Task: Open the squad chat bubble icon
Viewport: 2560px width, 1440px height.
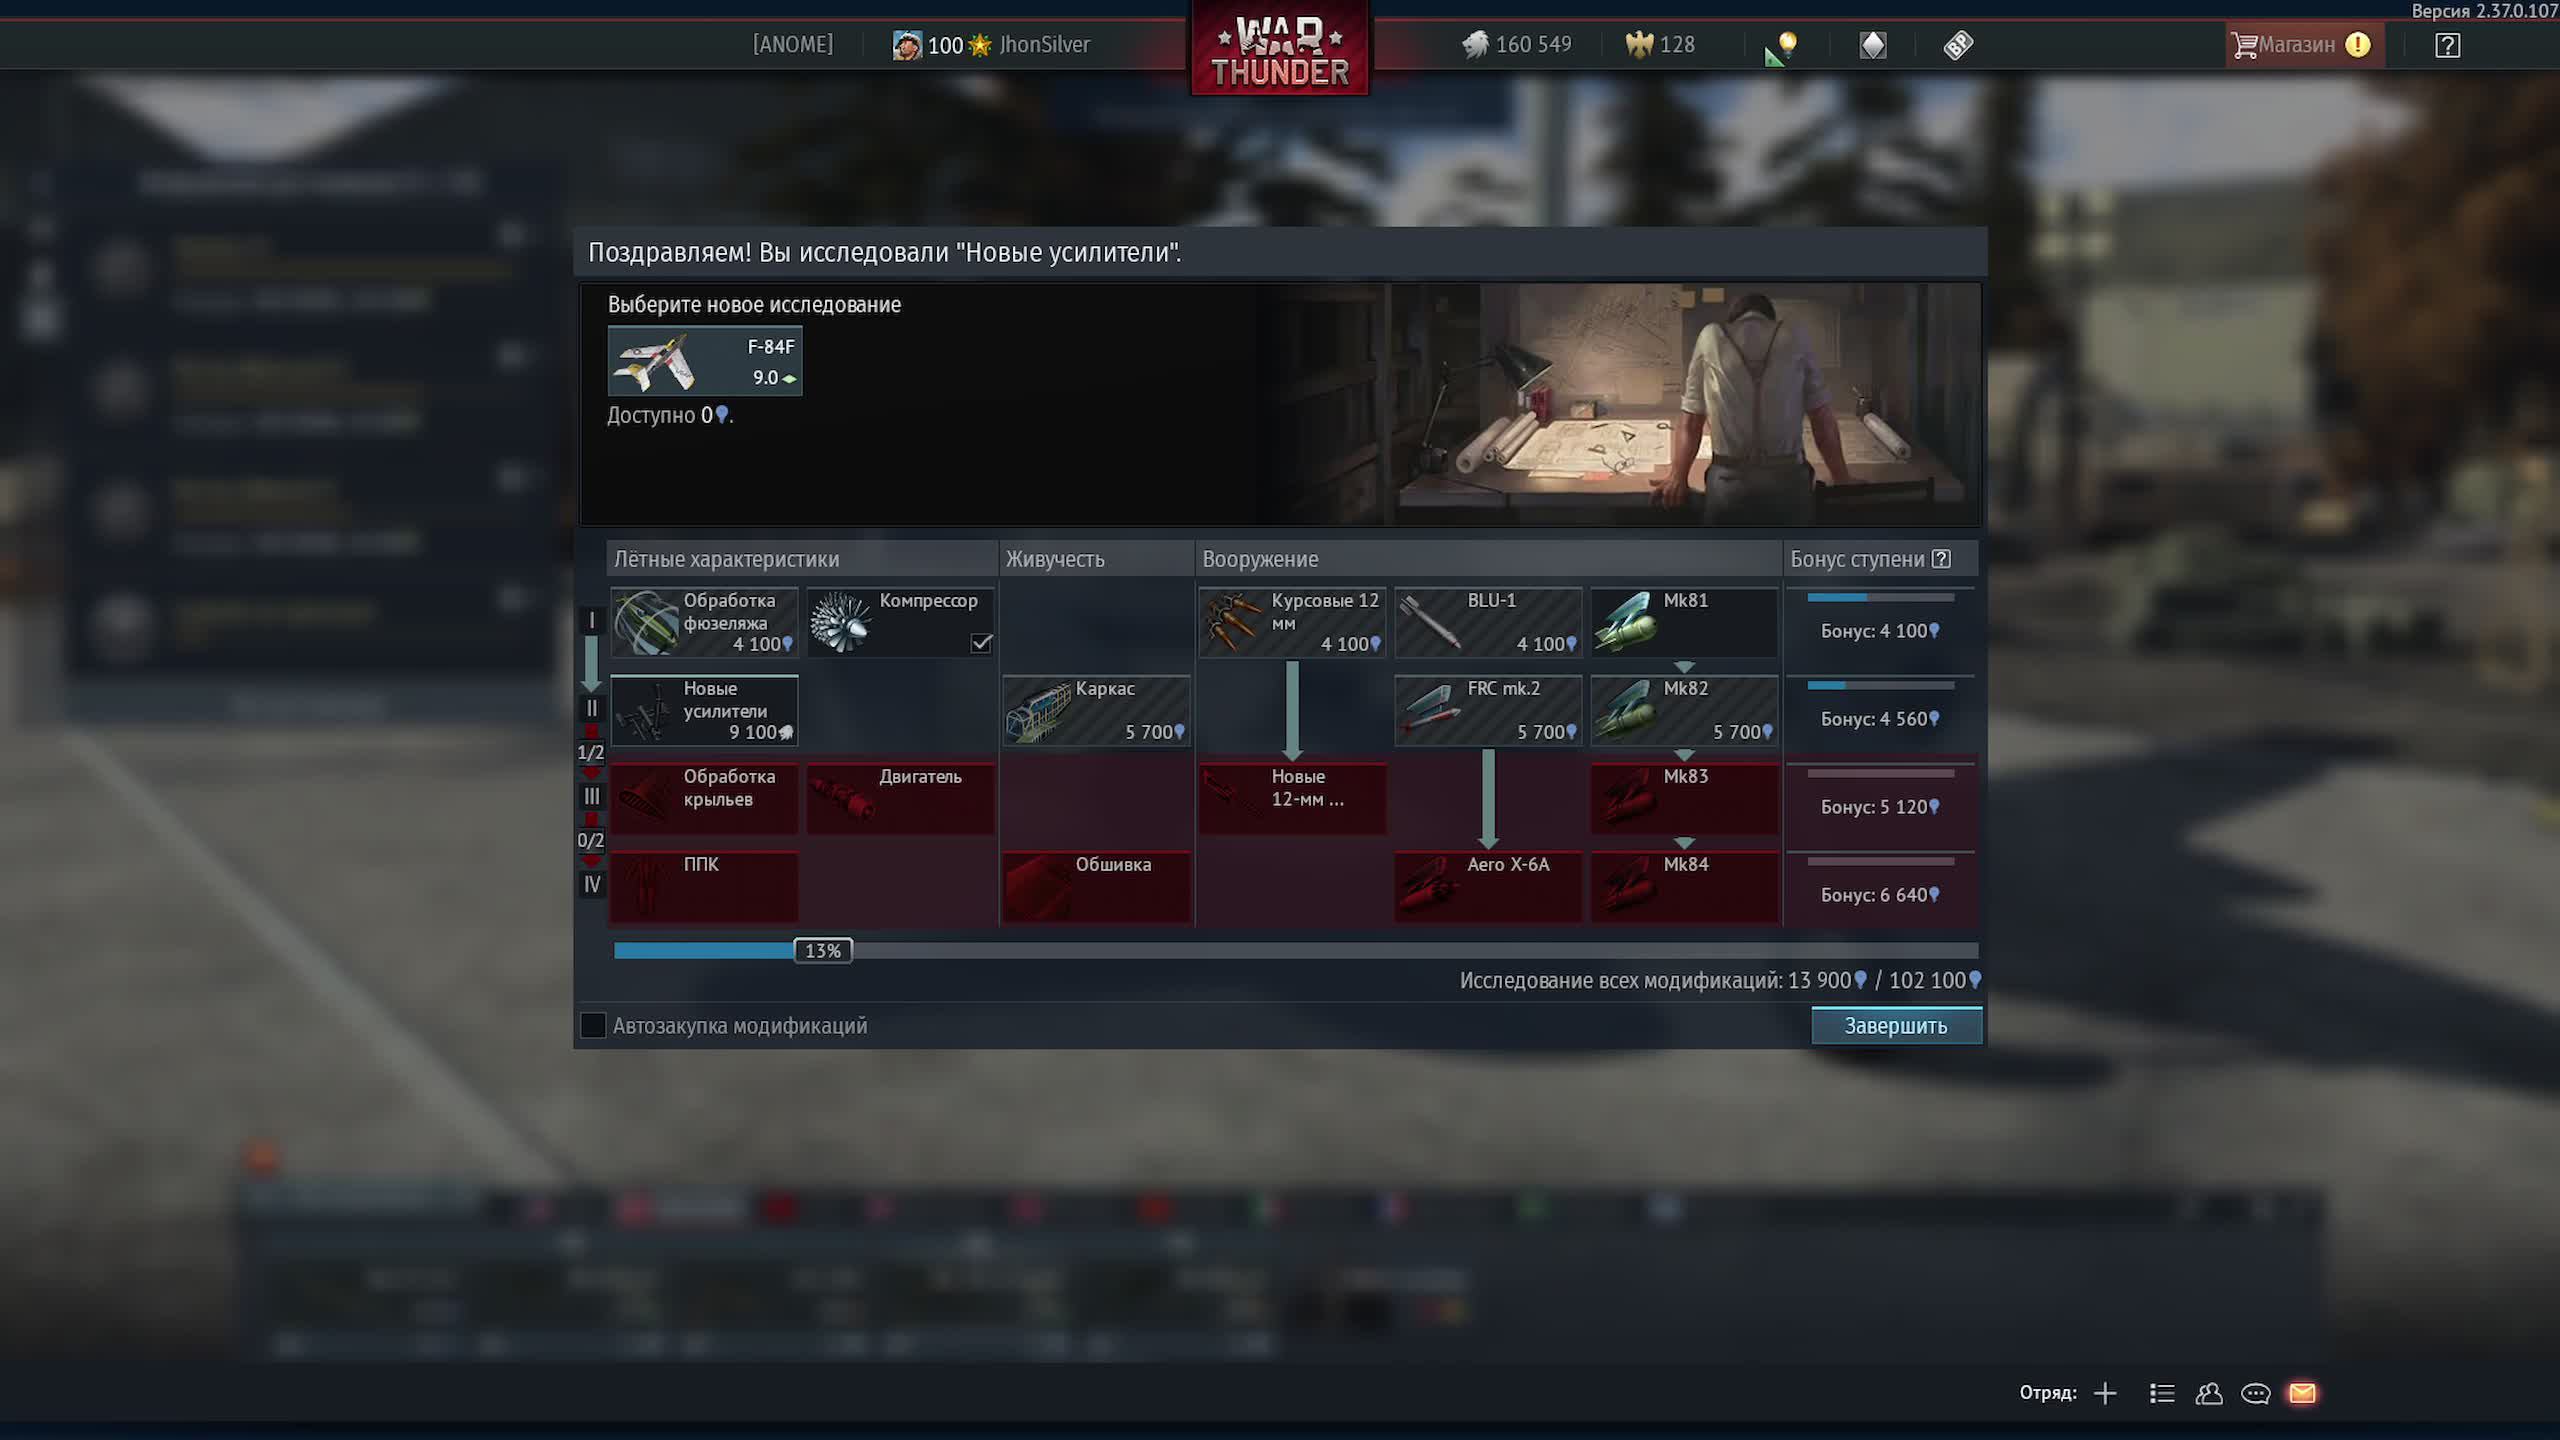Action: pos(2255,1393)
